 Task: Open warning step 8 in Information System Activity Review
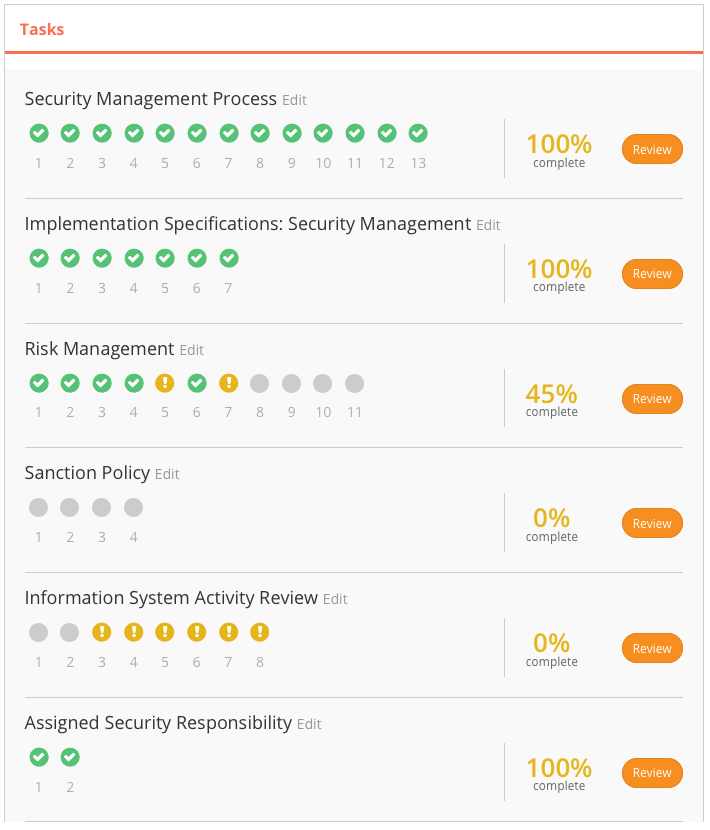pyautogui.click(x=259, y=632)
